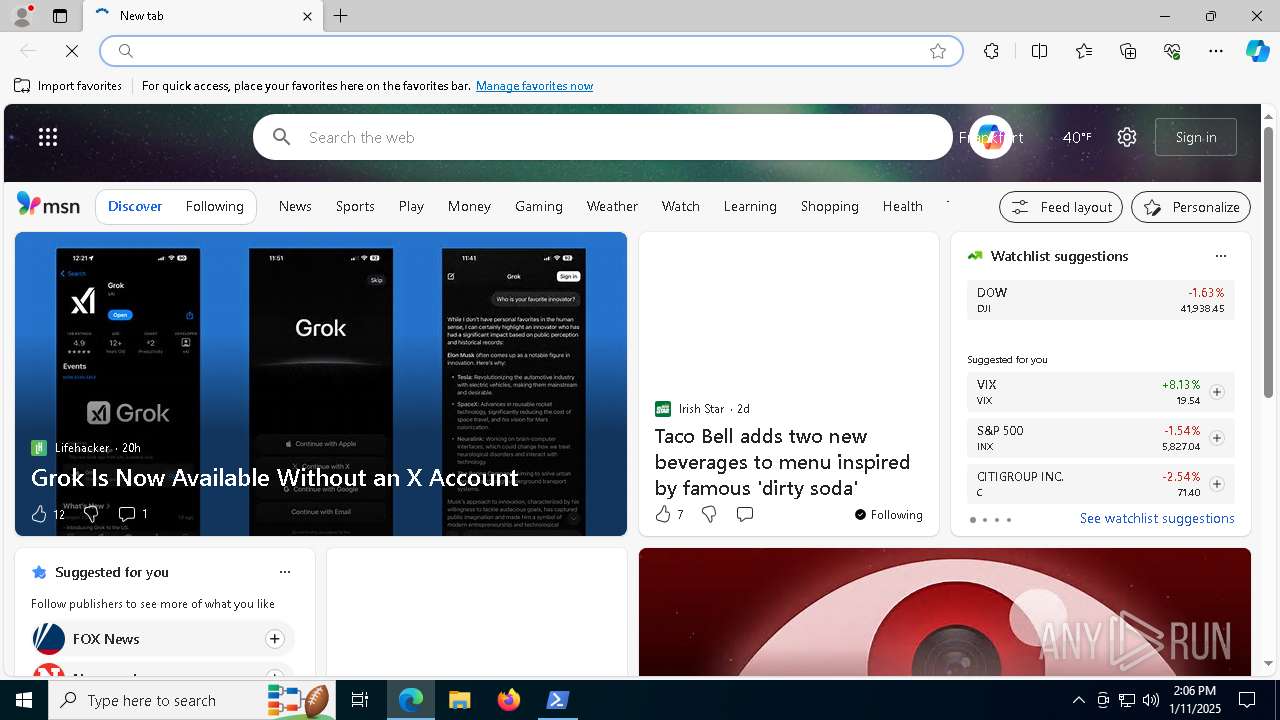
Task: Open the Weather category
Action: click(612, 206)
